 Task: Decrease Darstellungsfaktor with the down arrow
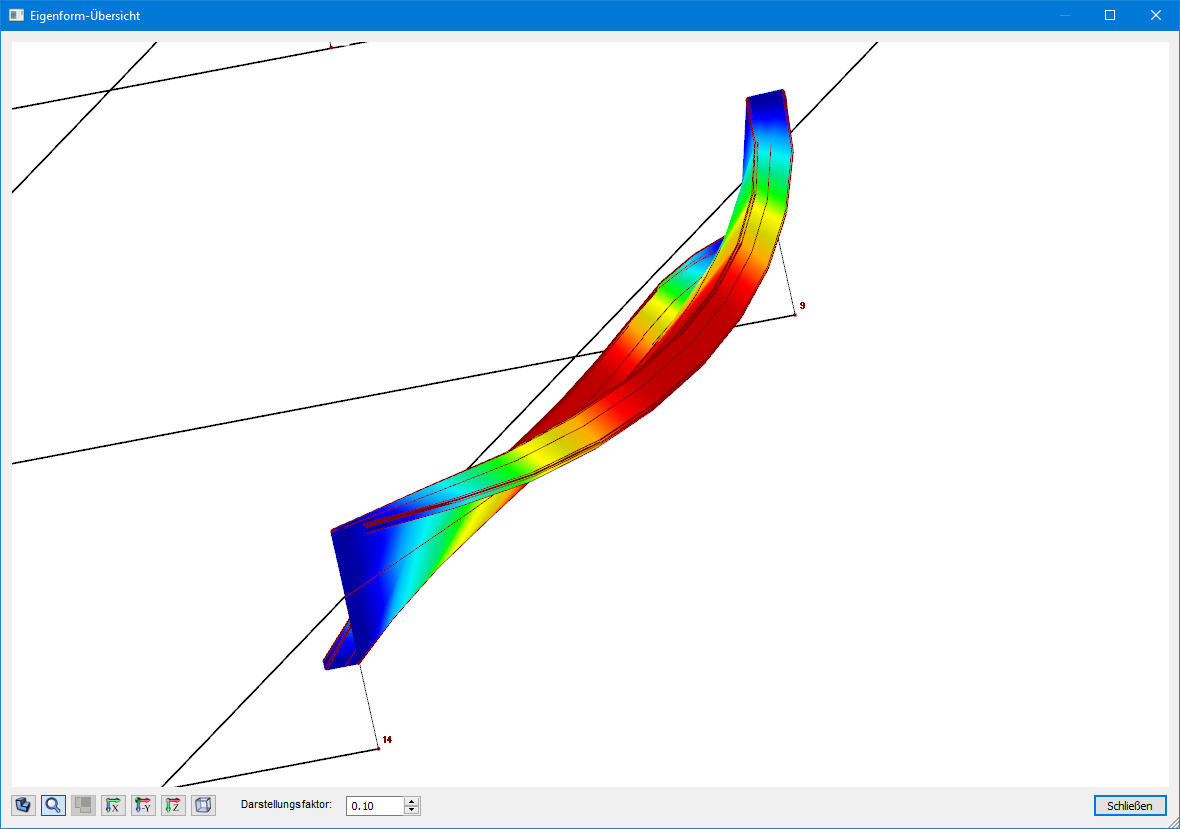click(411, 810)
